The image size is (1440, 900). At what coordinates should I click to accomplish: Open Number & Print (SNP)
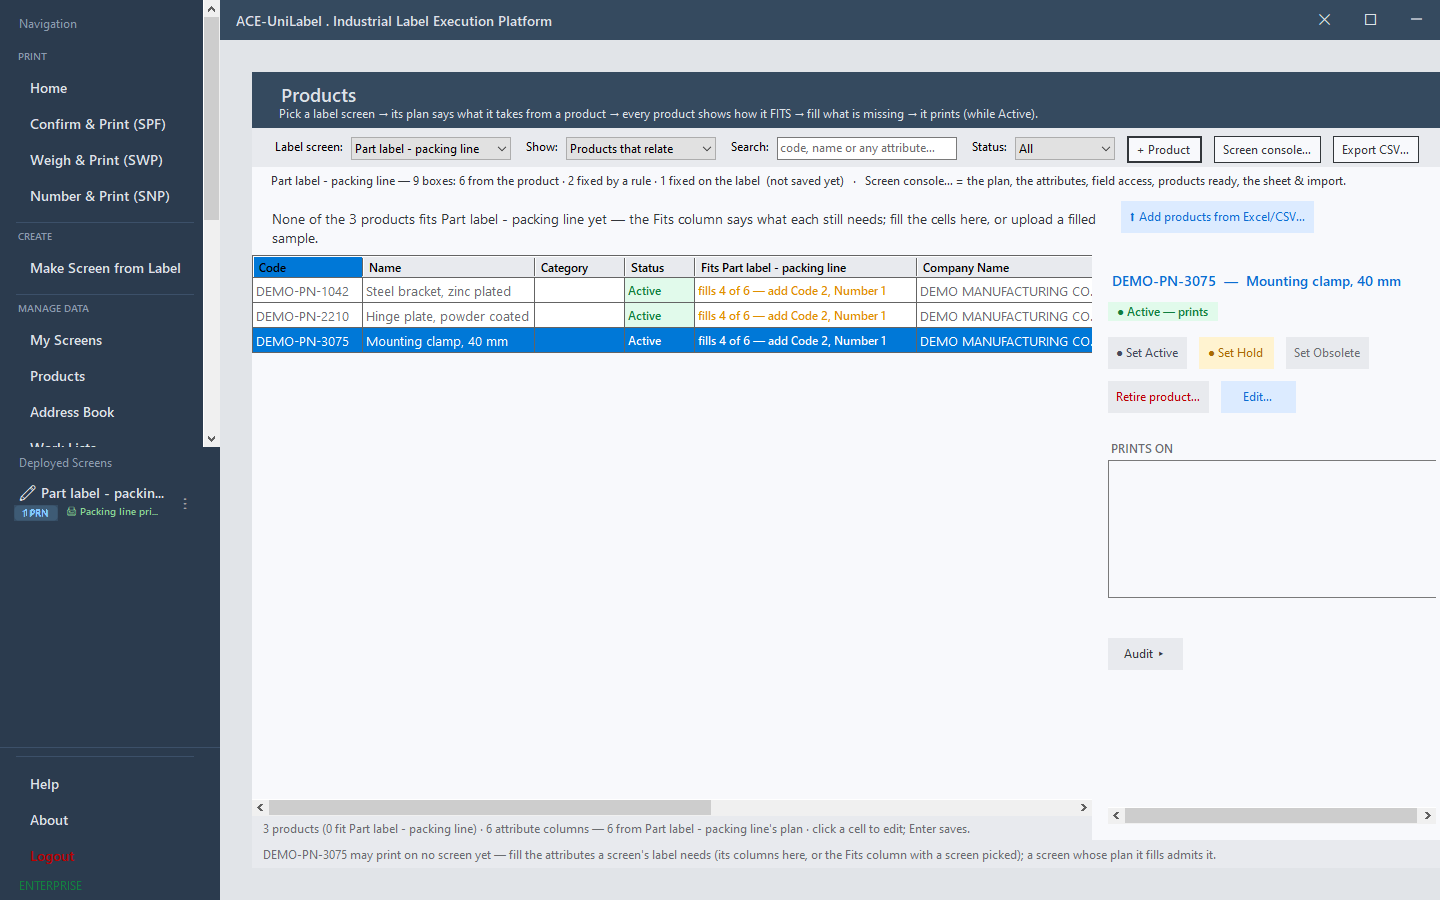click(x=100, y=196)
